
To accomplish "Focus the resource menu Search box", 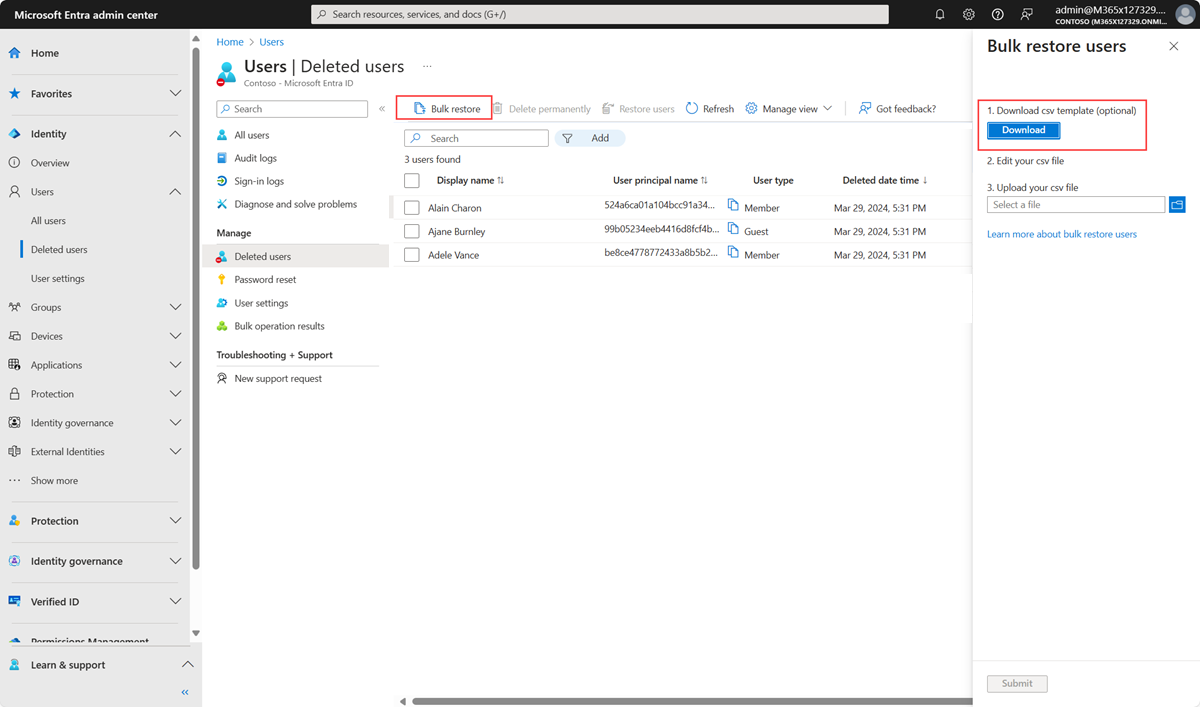I will pyautogui.click(x=292, y=108).
